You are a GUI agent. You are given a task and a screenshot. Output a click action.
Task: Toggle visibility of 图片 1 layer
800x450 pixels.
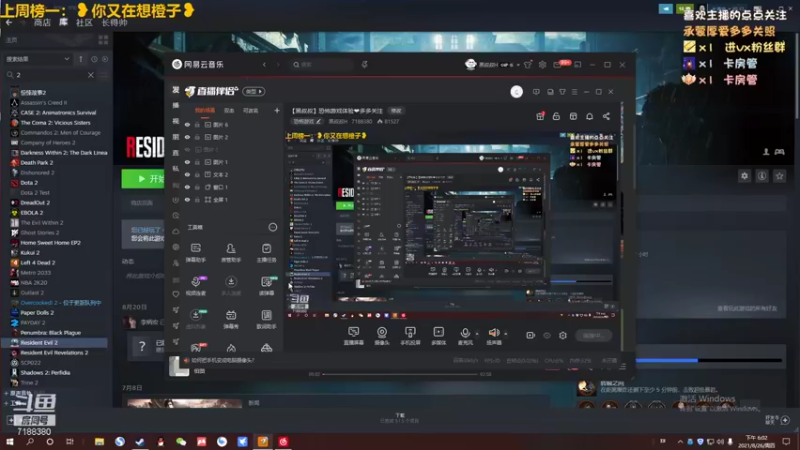[x=187, y=162]
